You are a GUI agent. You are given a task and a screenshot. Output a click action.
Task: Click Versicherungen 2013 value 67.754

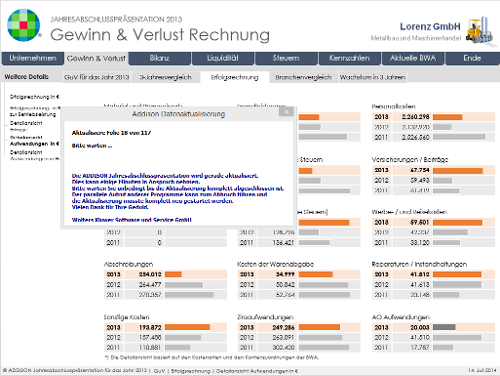(x=420, y=170)
